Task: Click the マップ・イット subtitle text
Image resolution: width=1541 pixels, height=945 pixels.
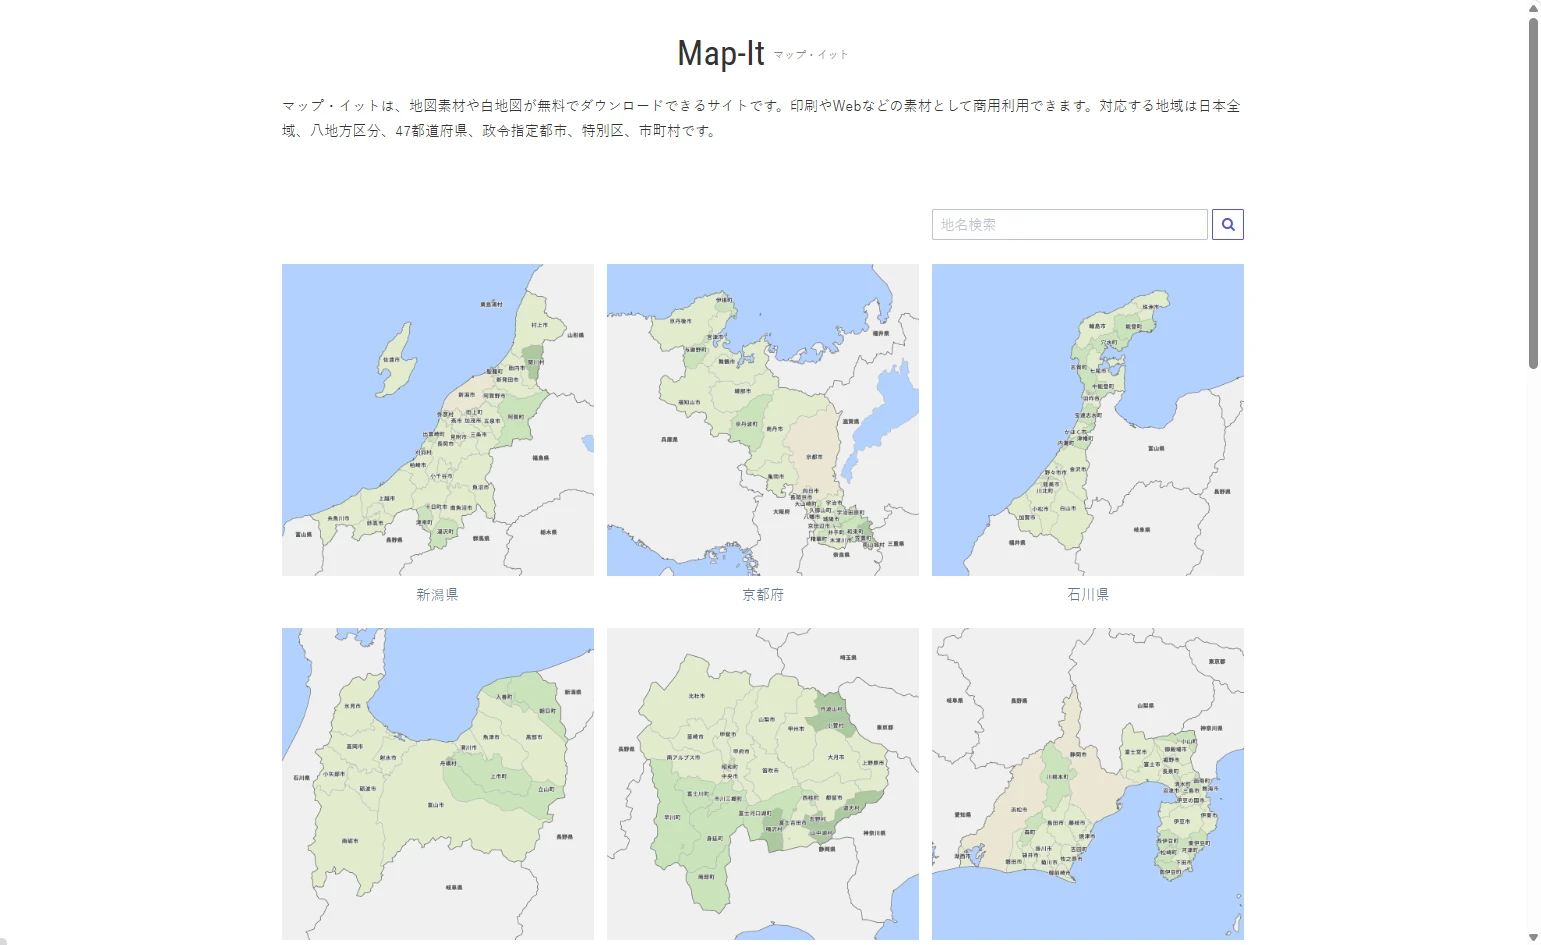Action: click(x=810, y=55)
